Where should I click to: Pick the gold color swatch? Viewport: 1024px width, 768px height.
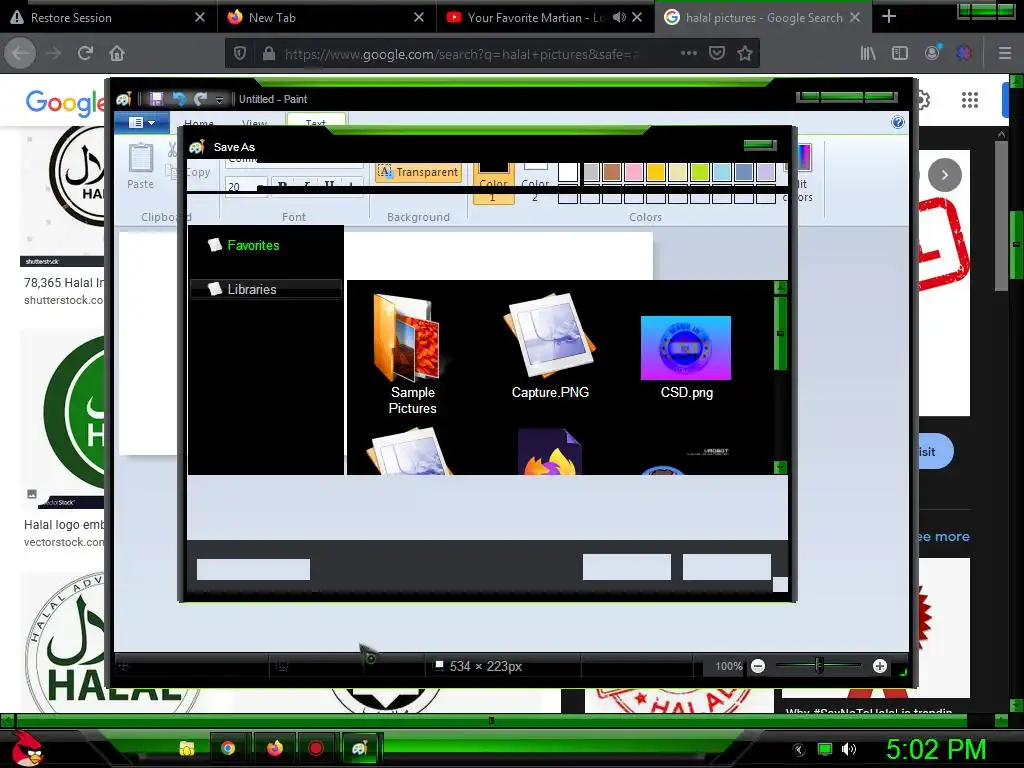pos(656,172)
